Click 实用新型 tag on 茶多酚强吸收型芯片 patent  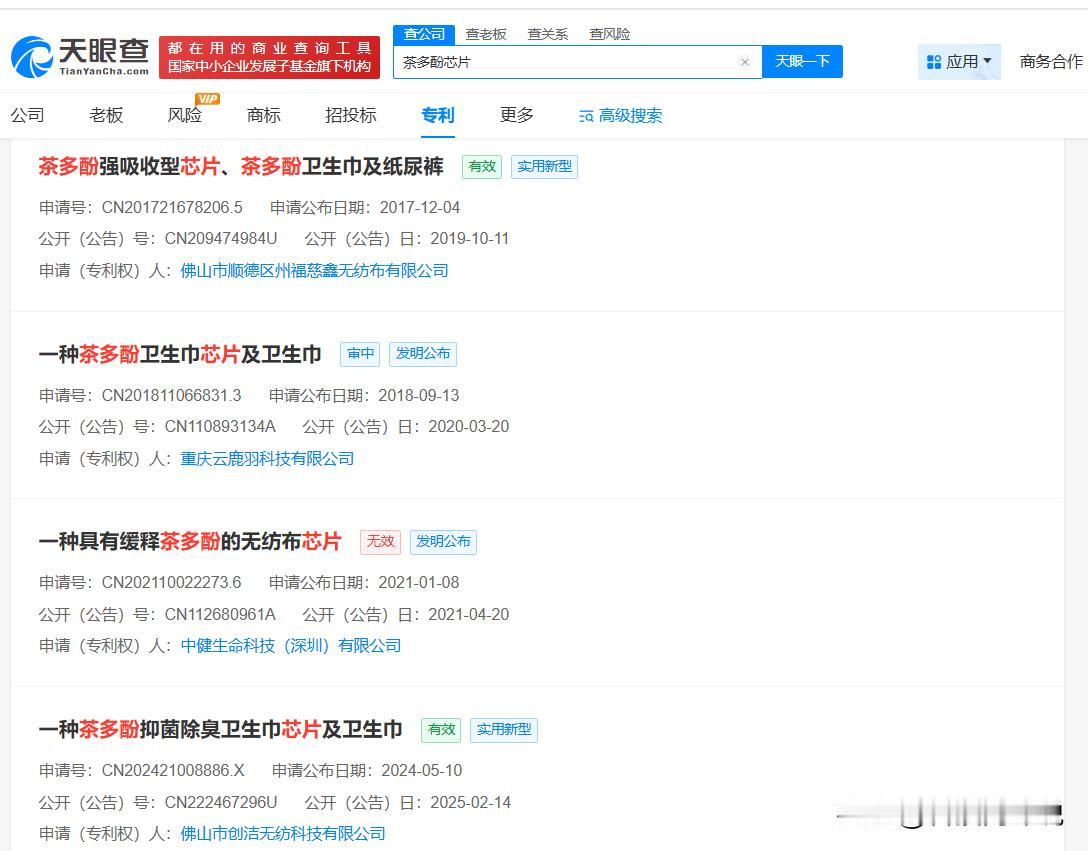pos(545,167)
